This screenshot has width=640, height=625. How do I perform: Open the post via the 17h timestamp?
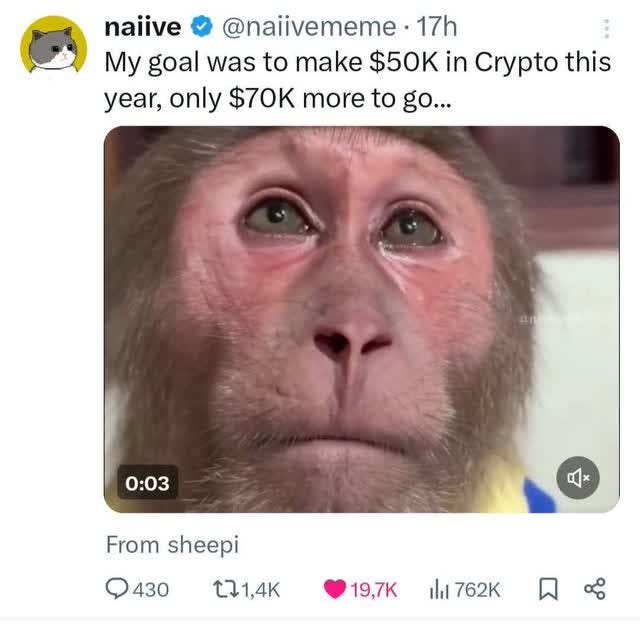click(436, 27)
